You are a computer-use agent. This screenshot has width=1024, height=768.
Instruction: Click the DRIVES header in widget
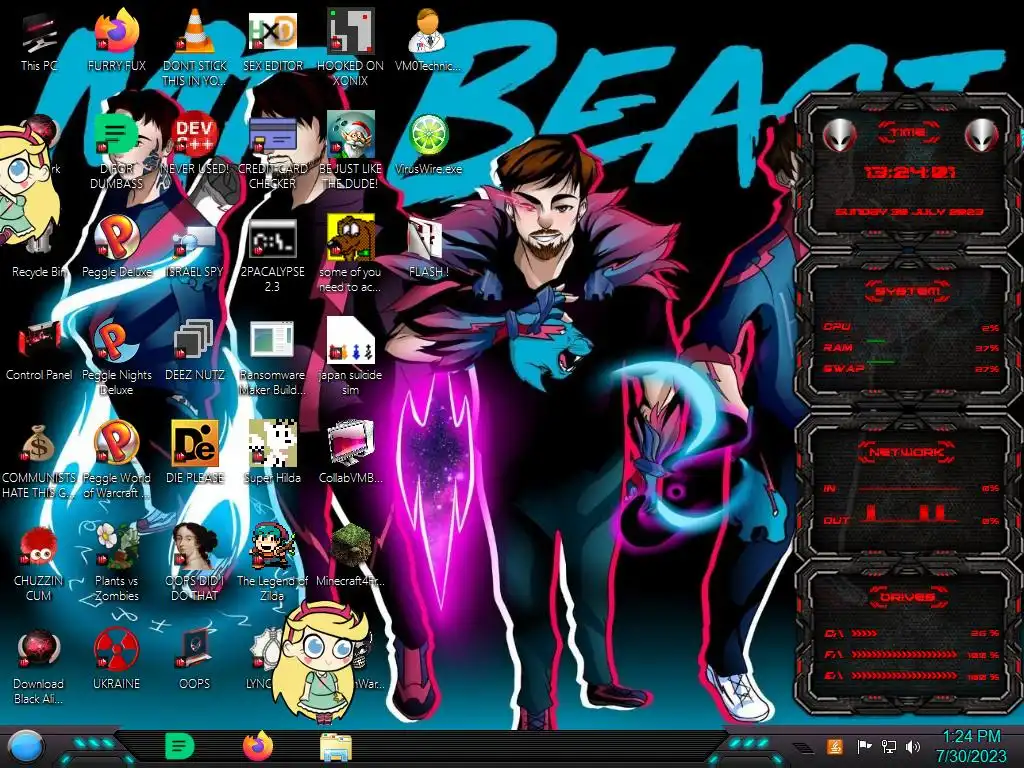[x=908, y=597]
